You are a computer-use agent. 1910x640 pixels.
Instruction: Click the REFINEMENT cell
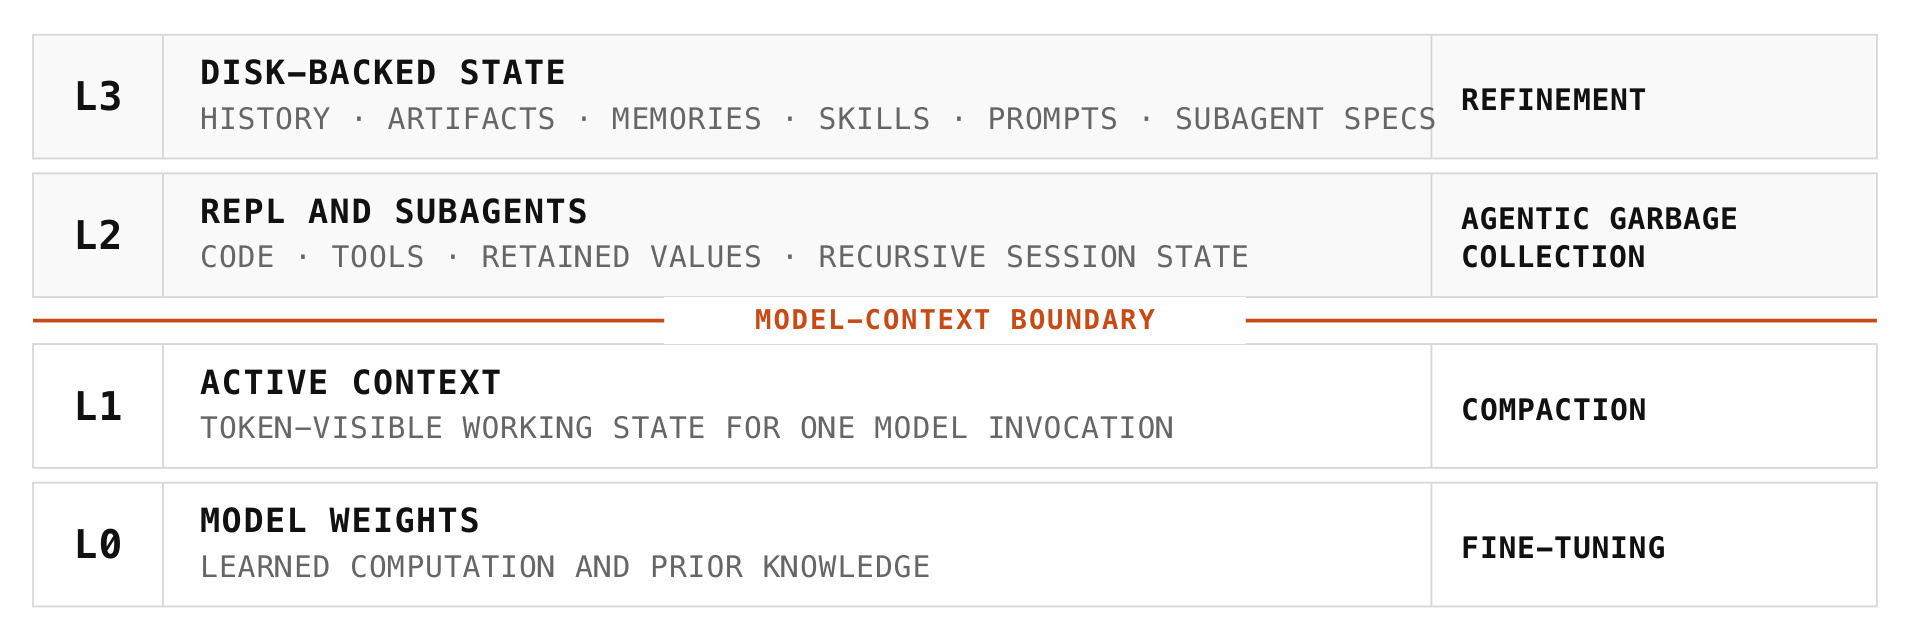pyautogui.click(x=1654, y=97)
